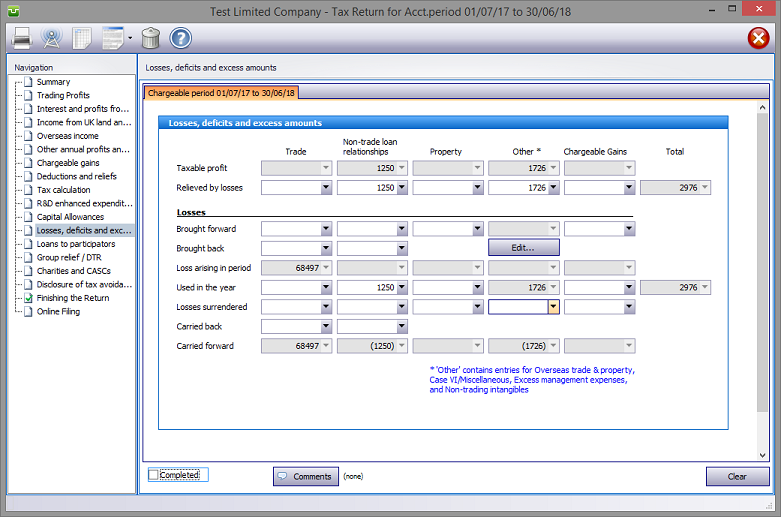Click Brought forward Property input field
Viewport: 781px width, 517px height.
pyautogui.click(x=442, y=229)
